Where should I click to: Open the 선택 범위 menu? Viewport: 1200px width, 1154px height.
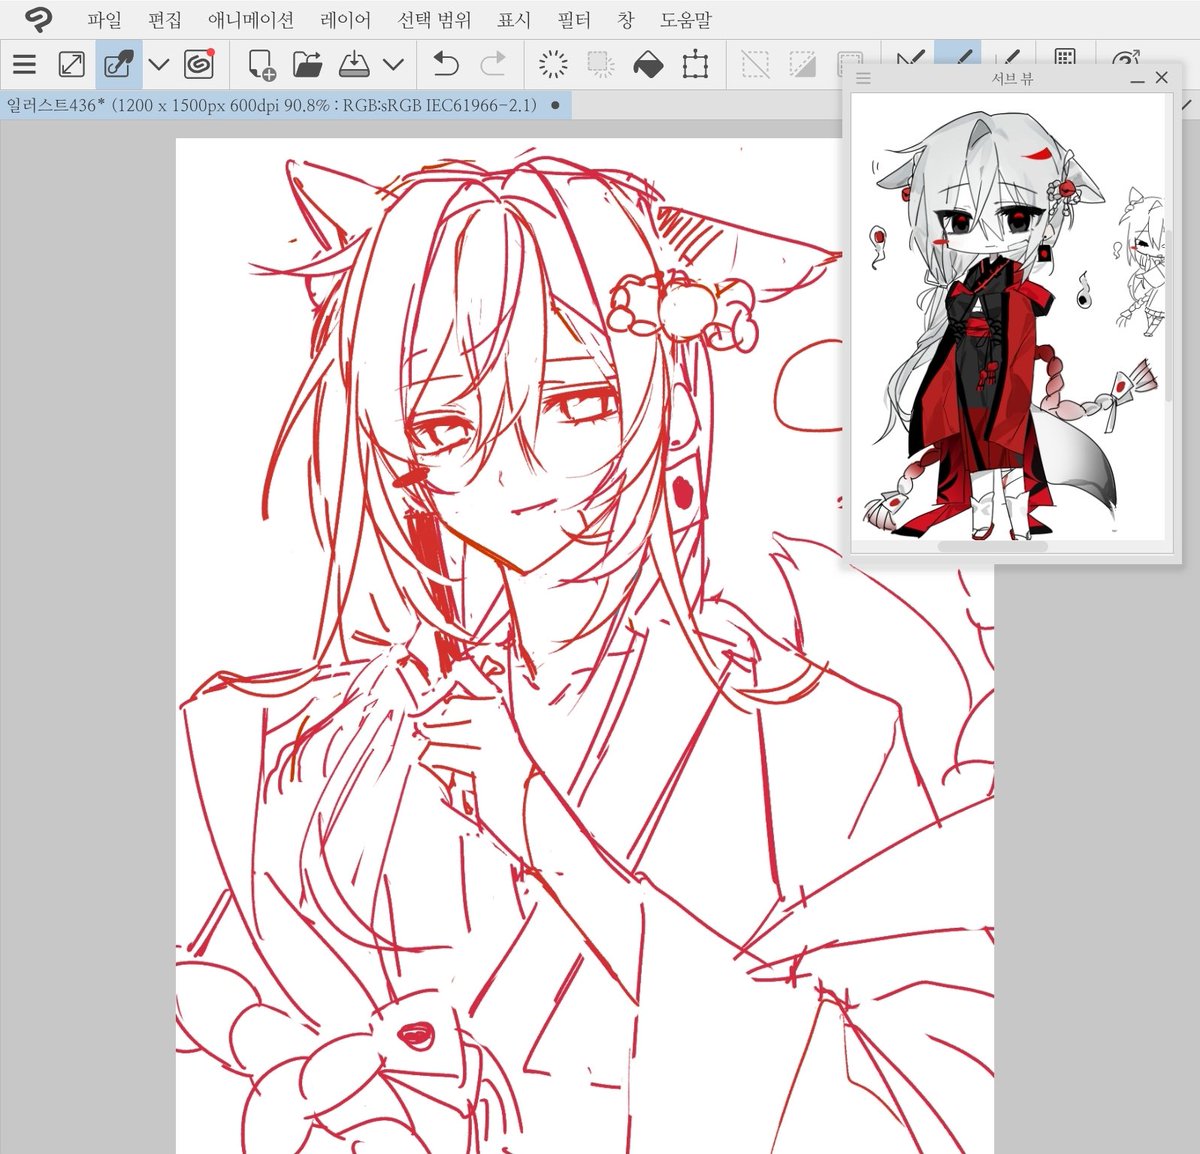coord(434,20)
